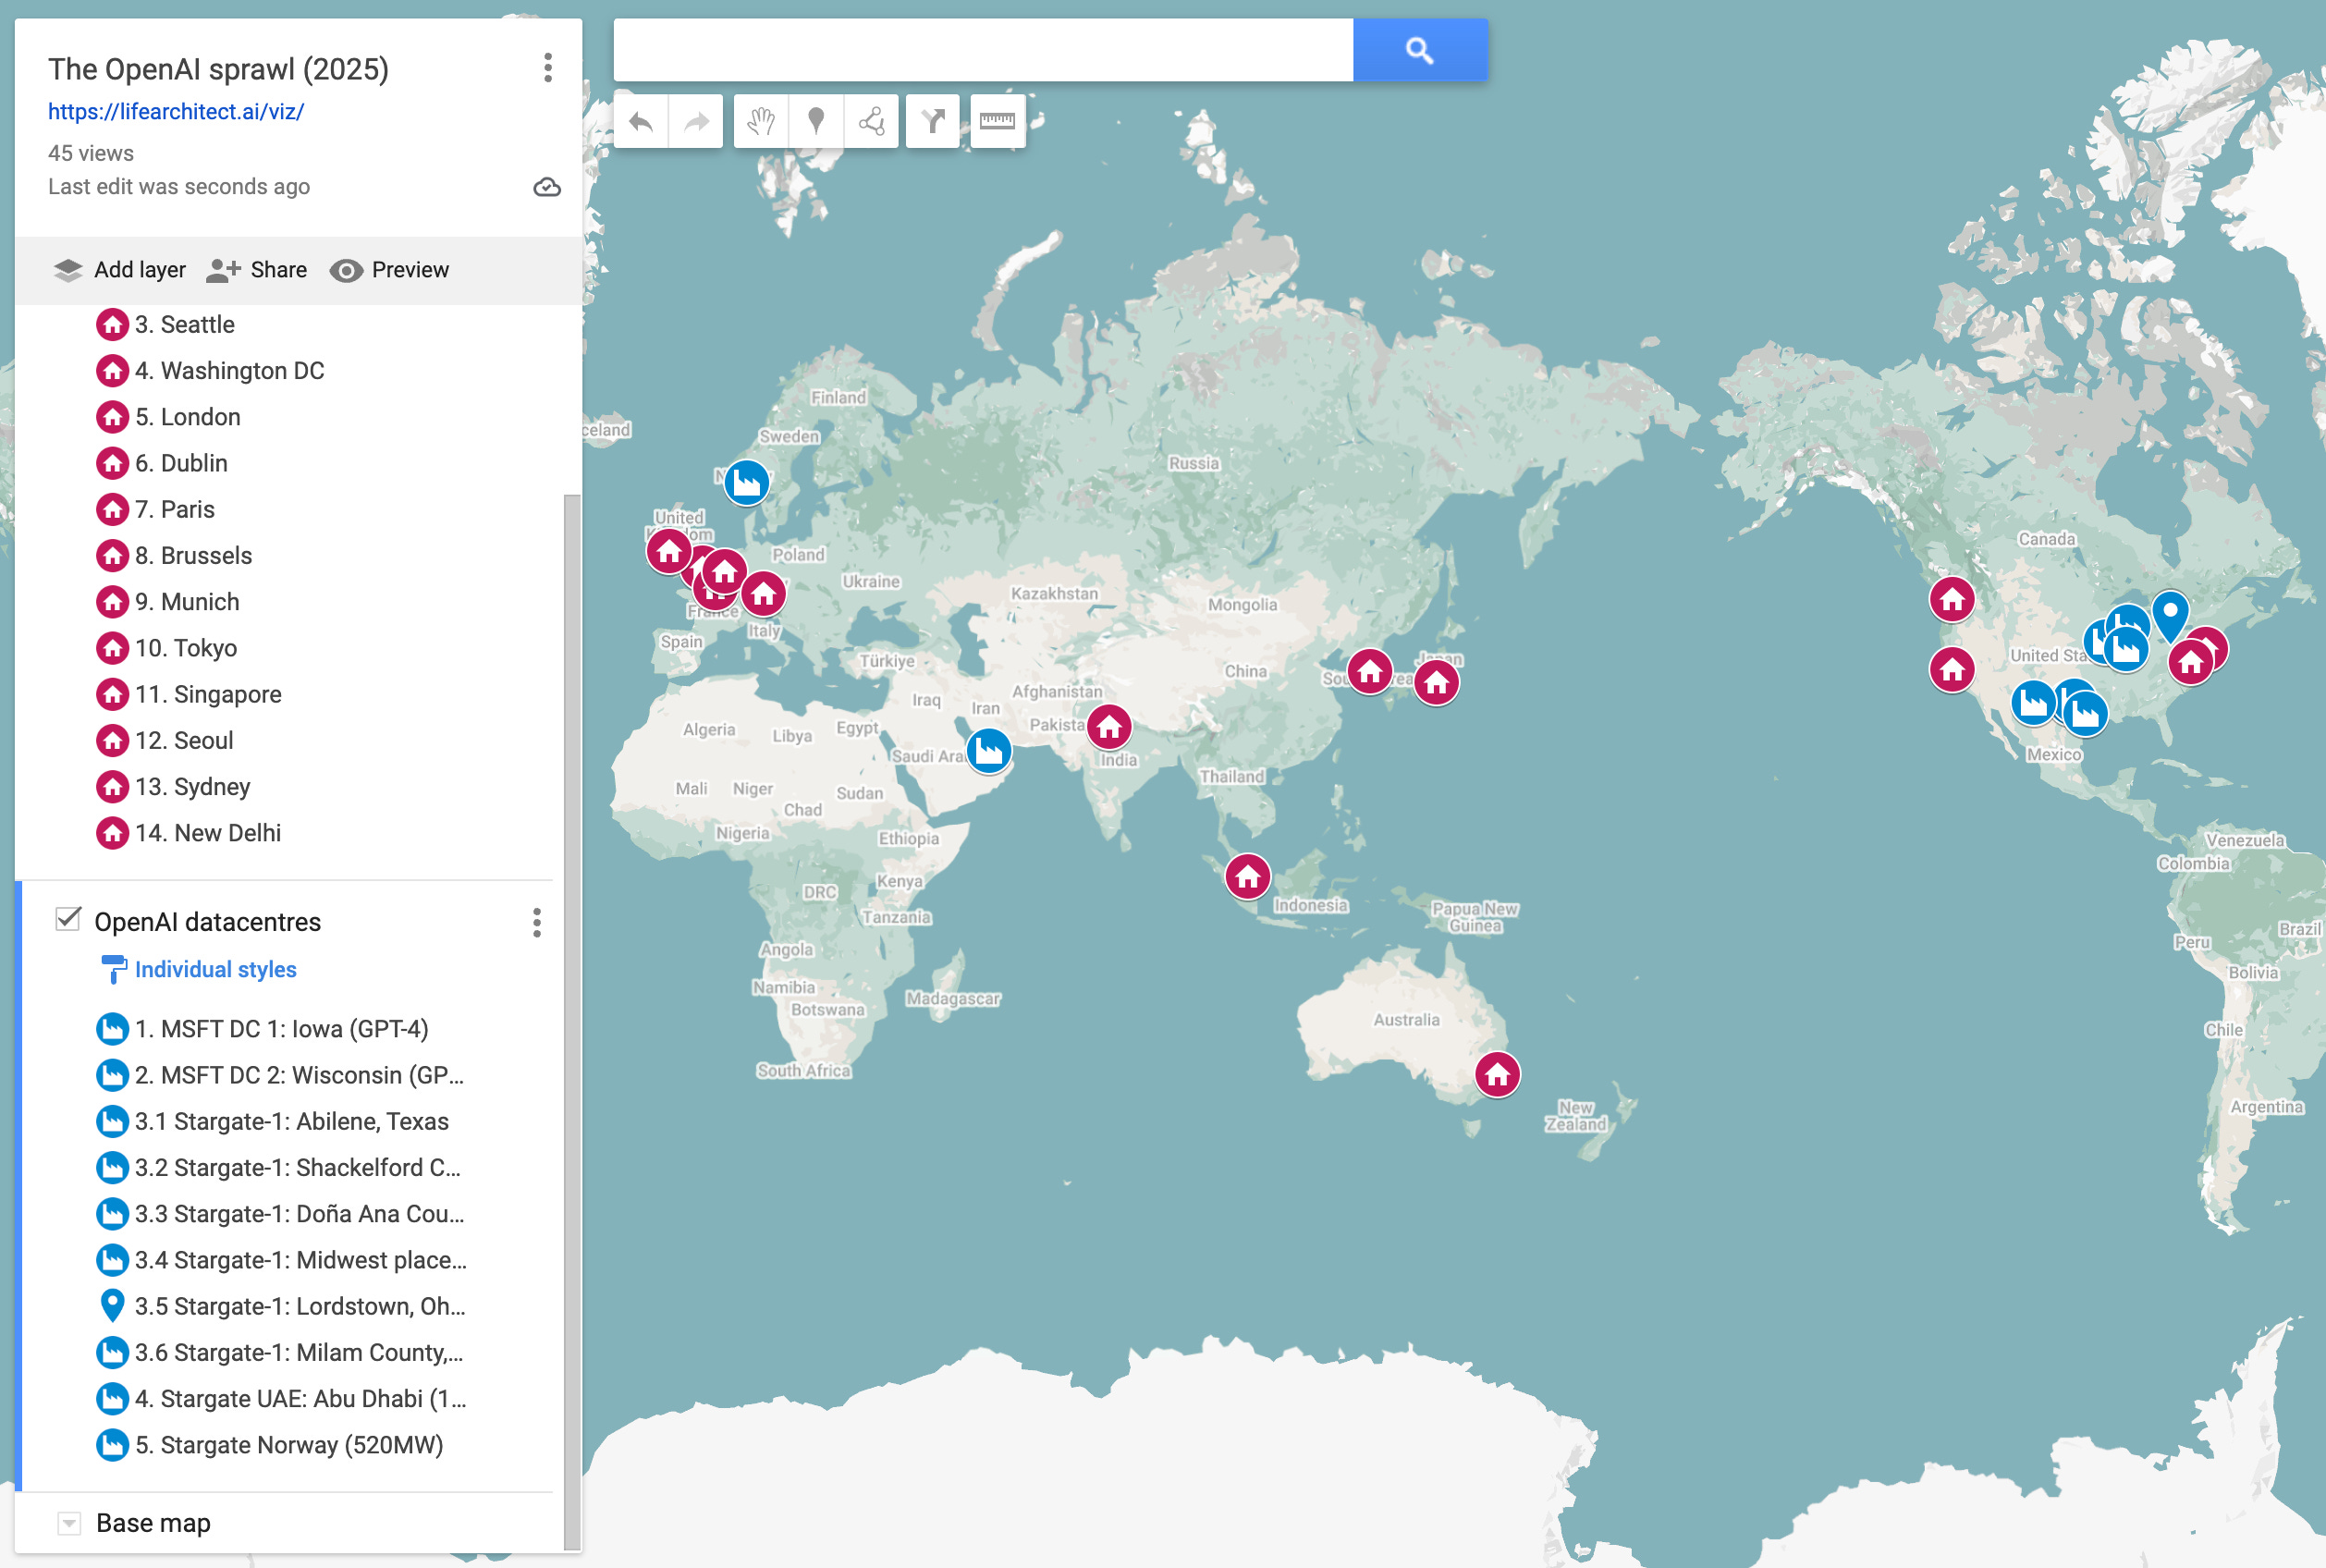Open map title three-dot options menu
This screenshot has width=2326, height=1568.
tap(547, 68)
